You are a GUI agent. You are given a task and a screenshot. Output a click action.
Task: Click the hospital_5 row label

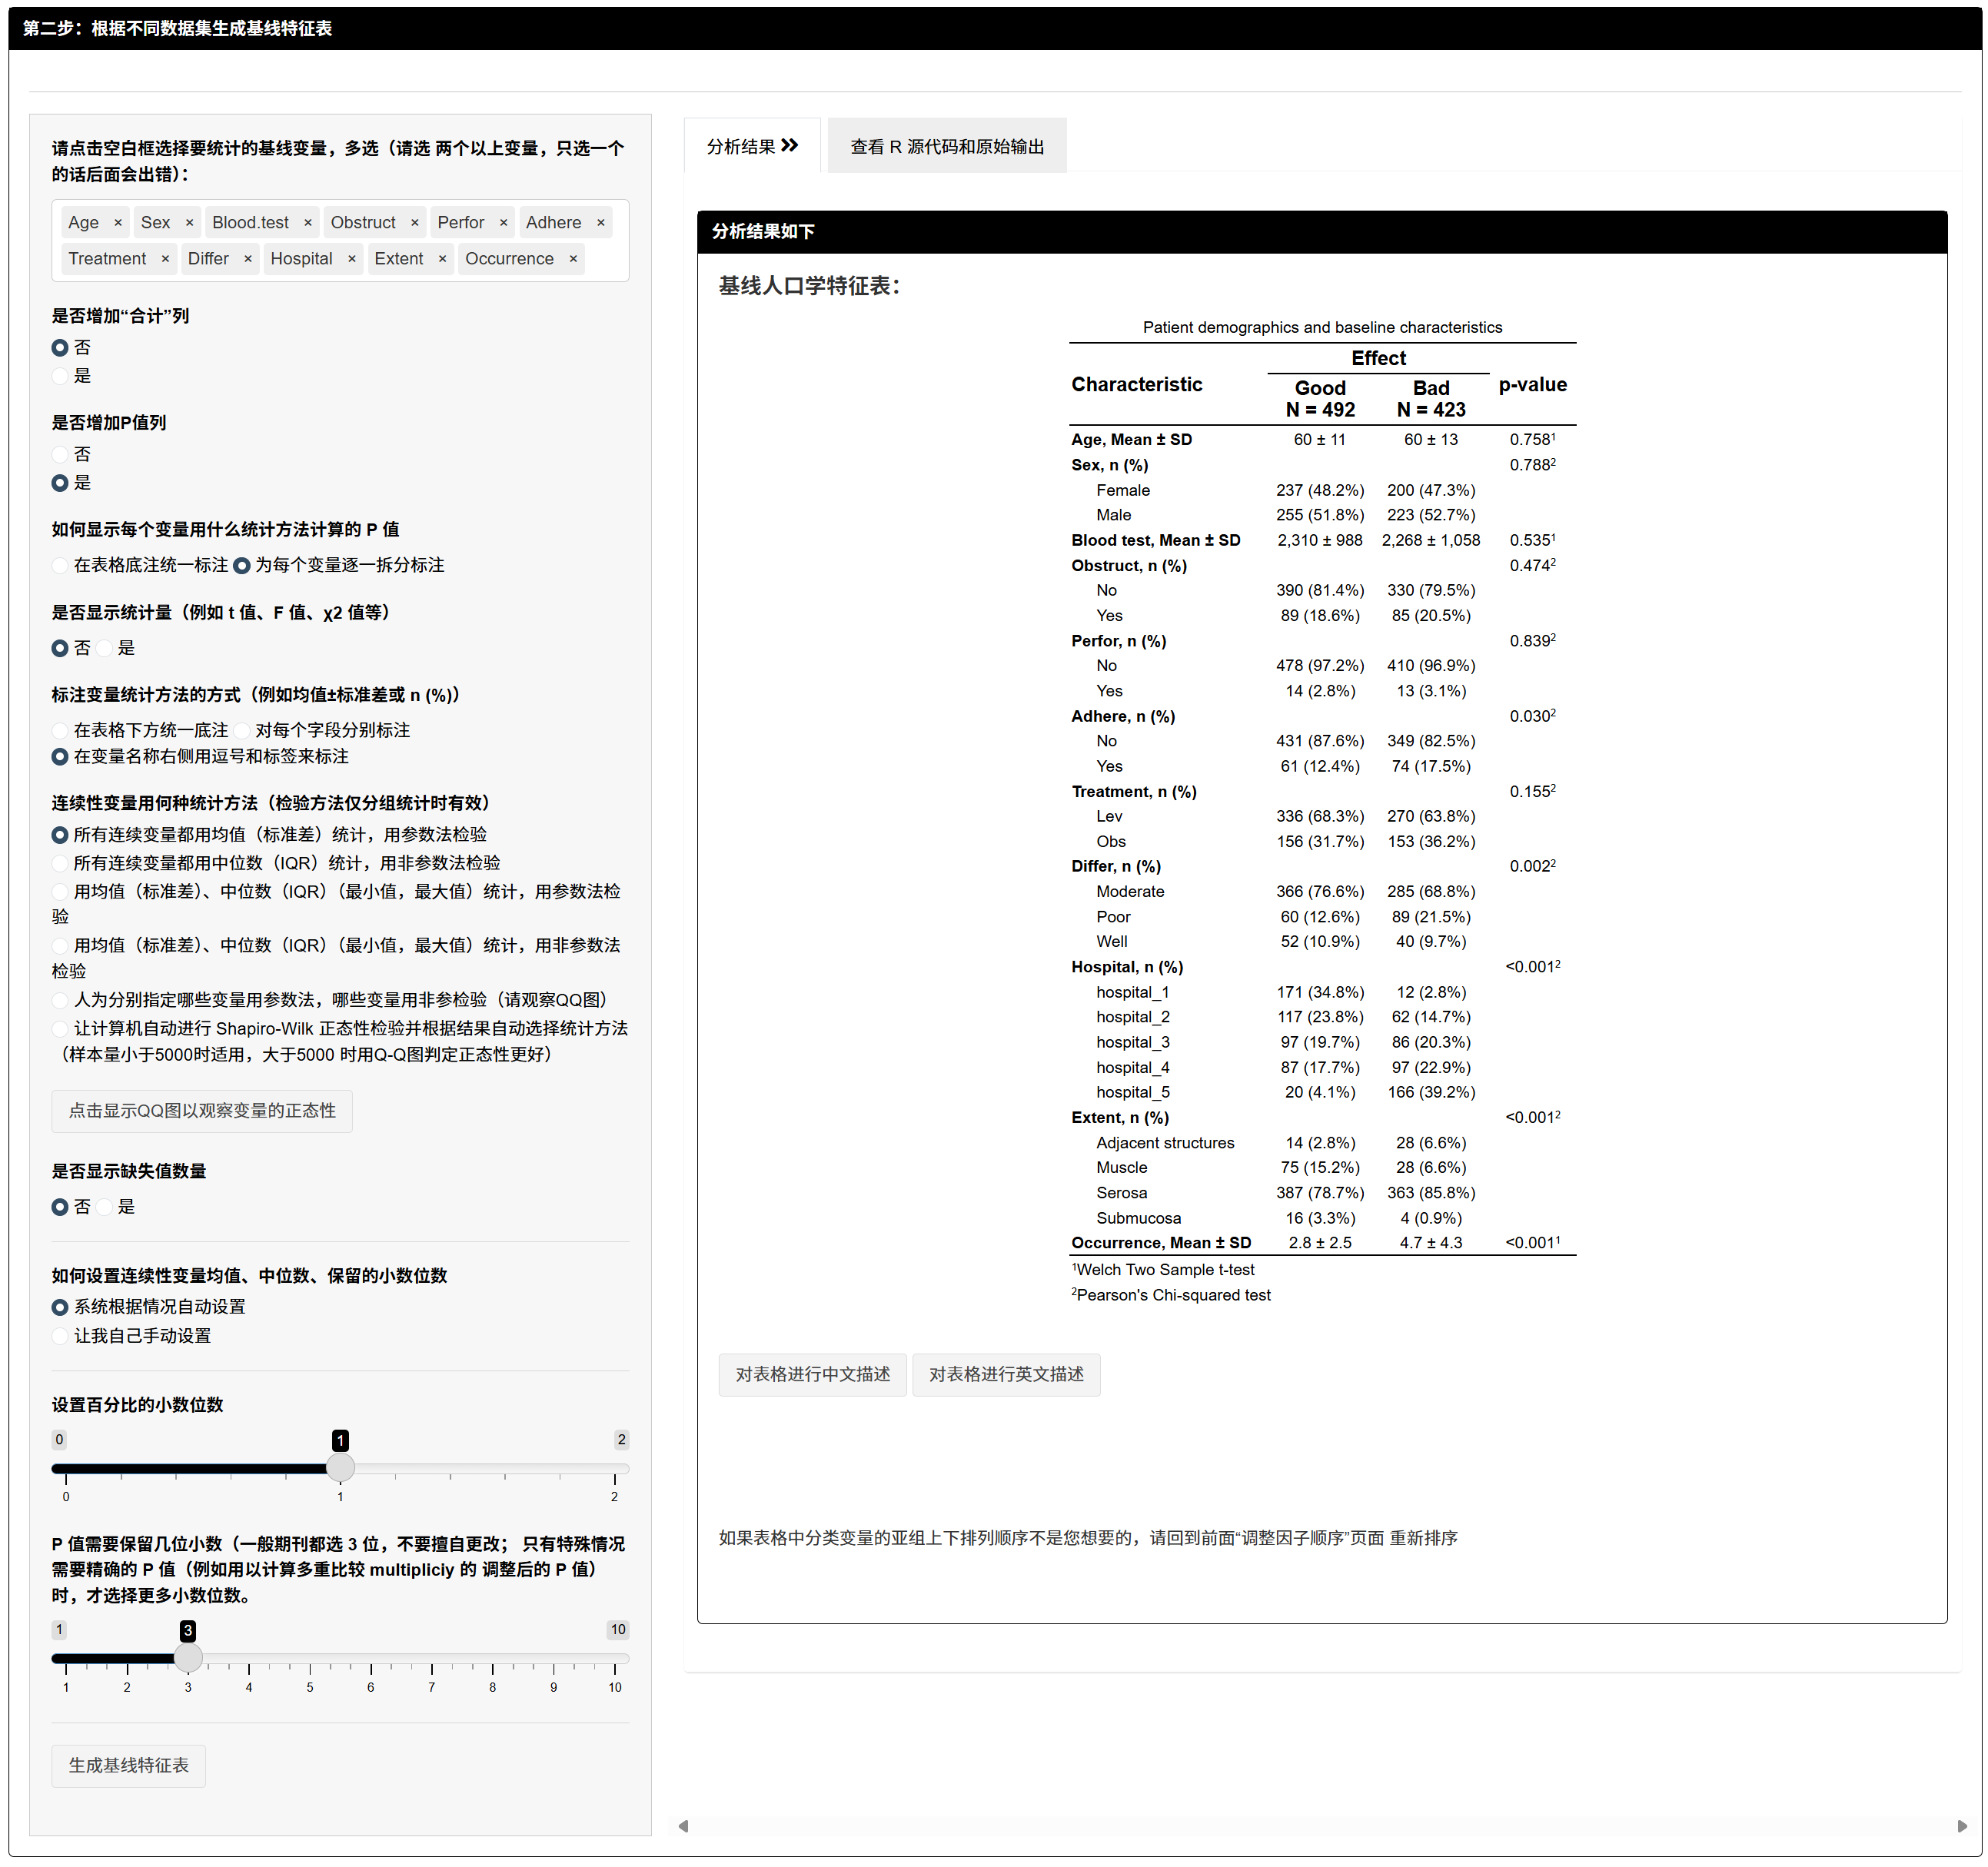(1133, 1092)
